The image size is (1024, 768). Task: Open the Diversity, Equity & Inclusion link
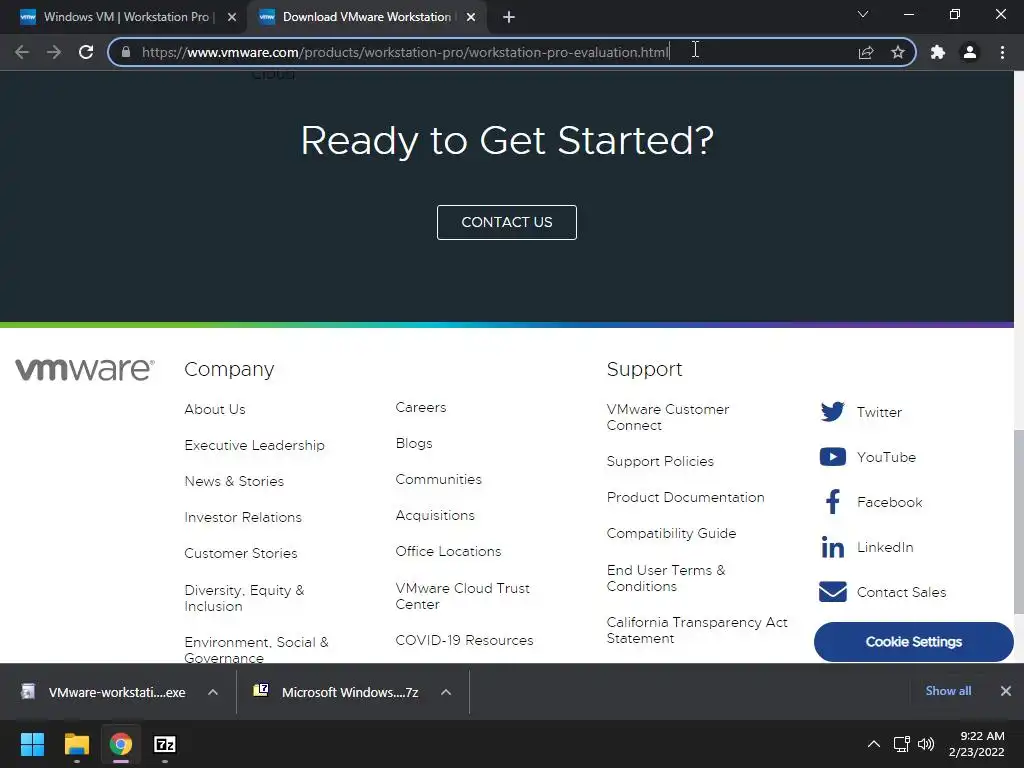click(244, 598)
